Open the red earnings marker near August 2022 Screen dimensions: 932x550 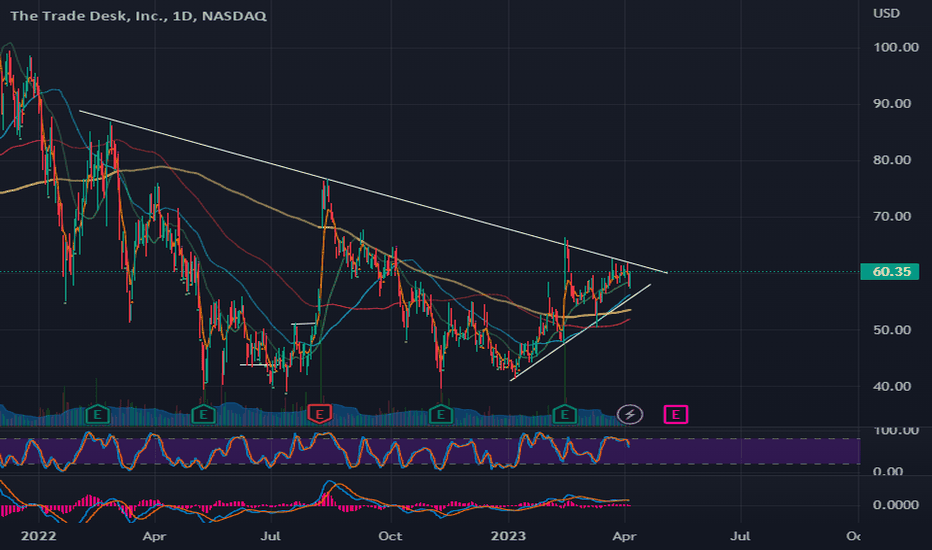click(319, 414)
